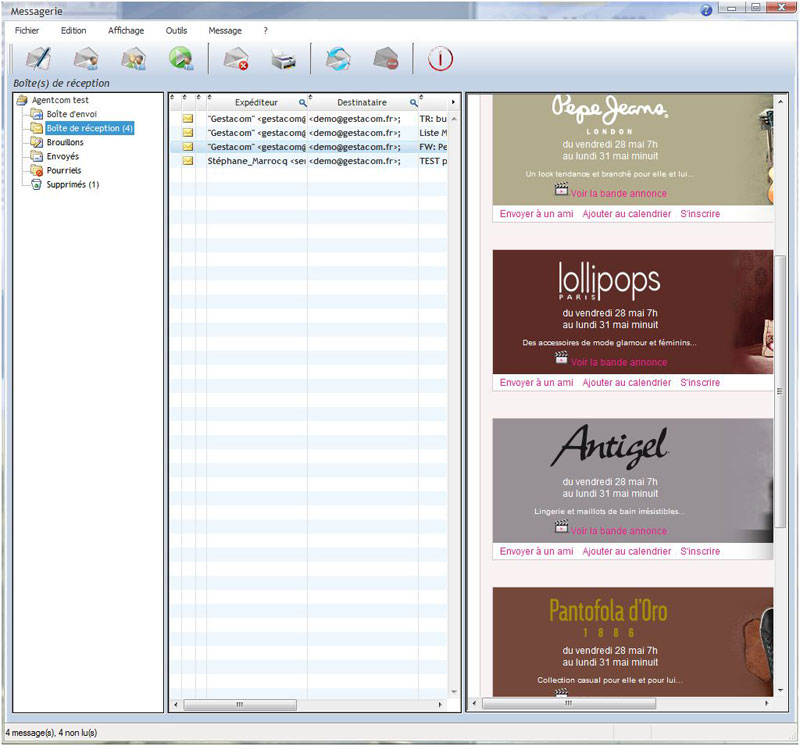The image size is (800, 746).
Task: Click the preview pane vertical scrollbar thumb
Action: [780, 391]
